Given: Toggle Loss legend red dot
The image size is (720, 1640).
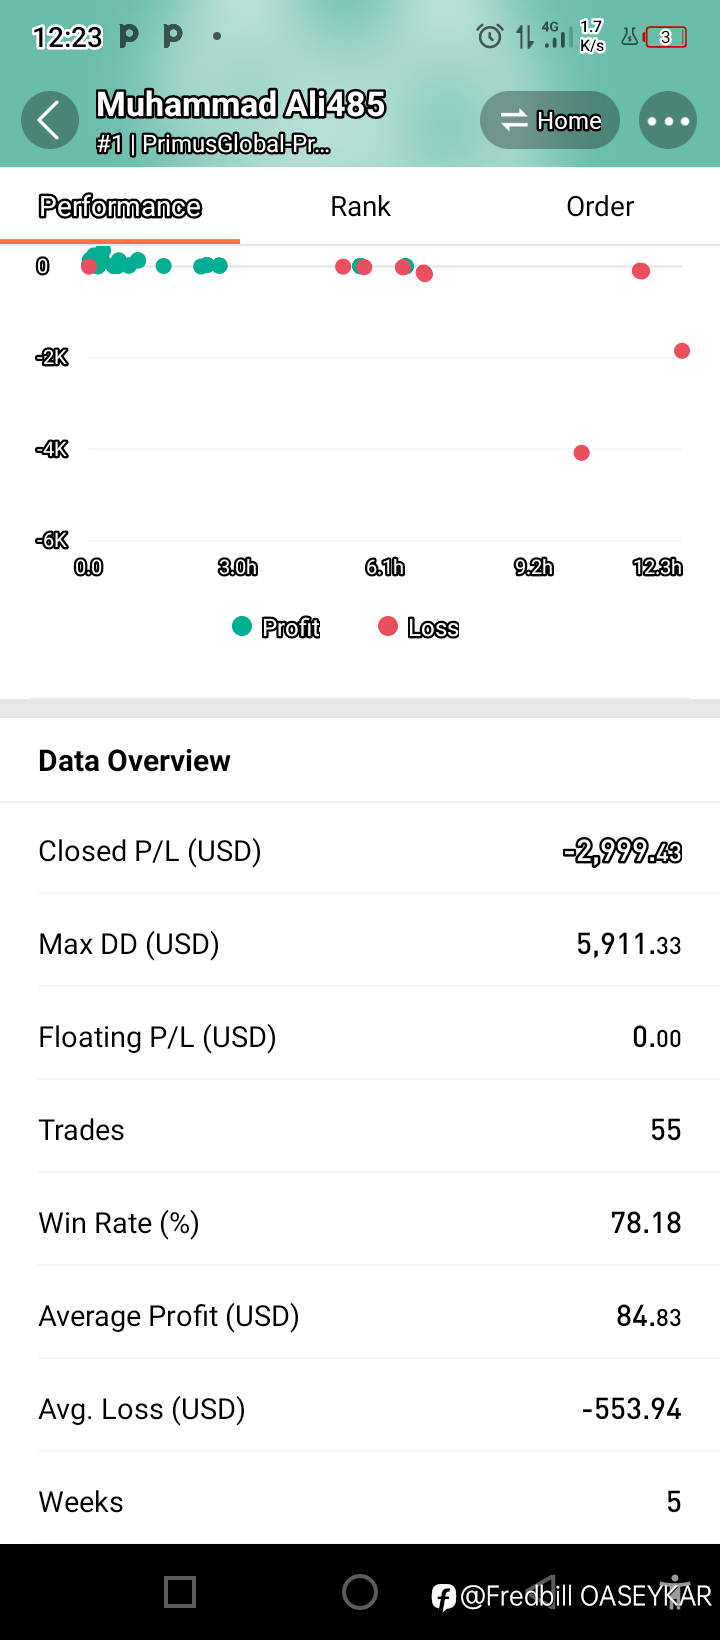Looking at the screenshot, I should (x=388, y=626).
